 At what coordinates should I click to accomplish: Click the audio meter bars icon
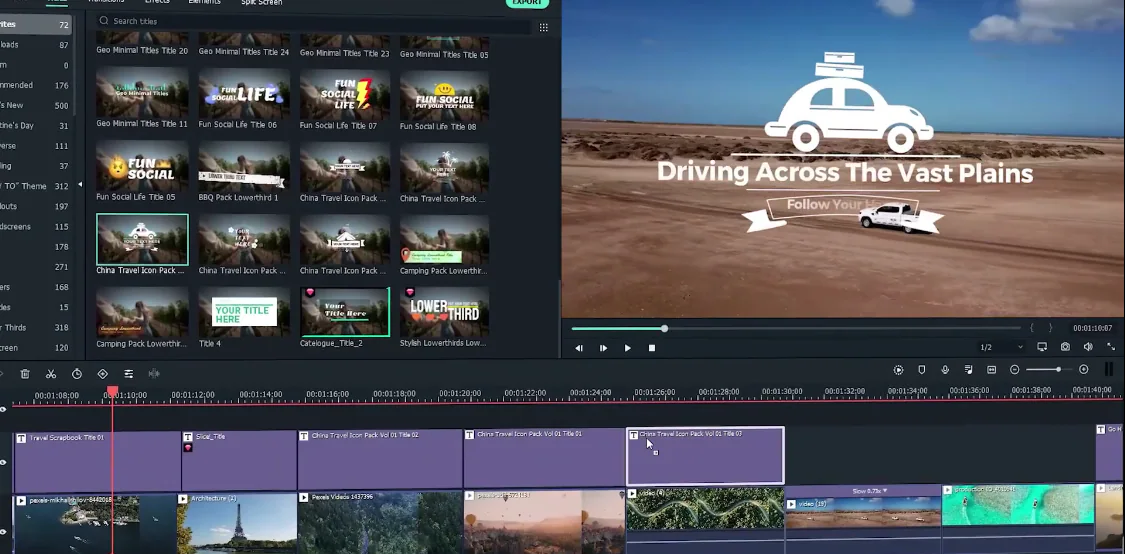(x=1109, y=370)
